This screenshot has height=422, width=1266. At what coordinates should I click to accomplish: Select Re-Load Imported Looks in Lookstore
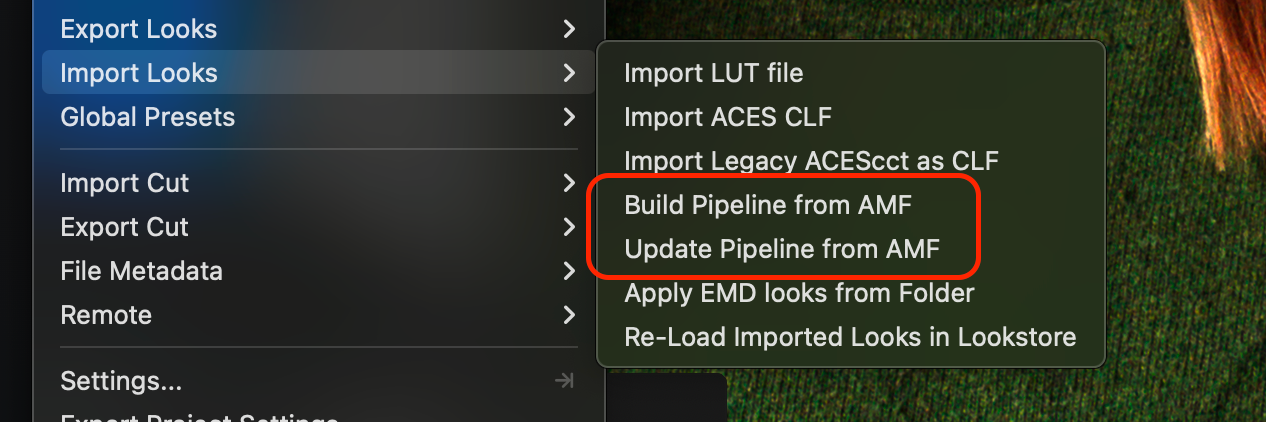[850, 337]
